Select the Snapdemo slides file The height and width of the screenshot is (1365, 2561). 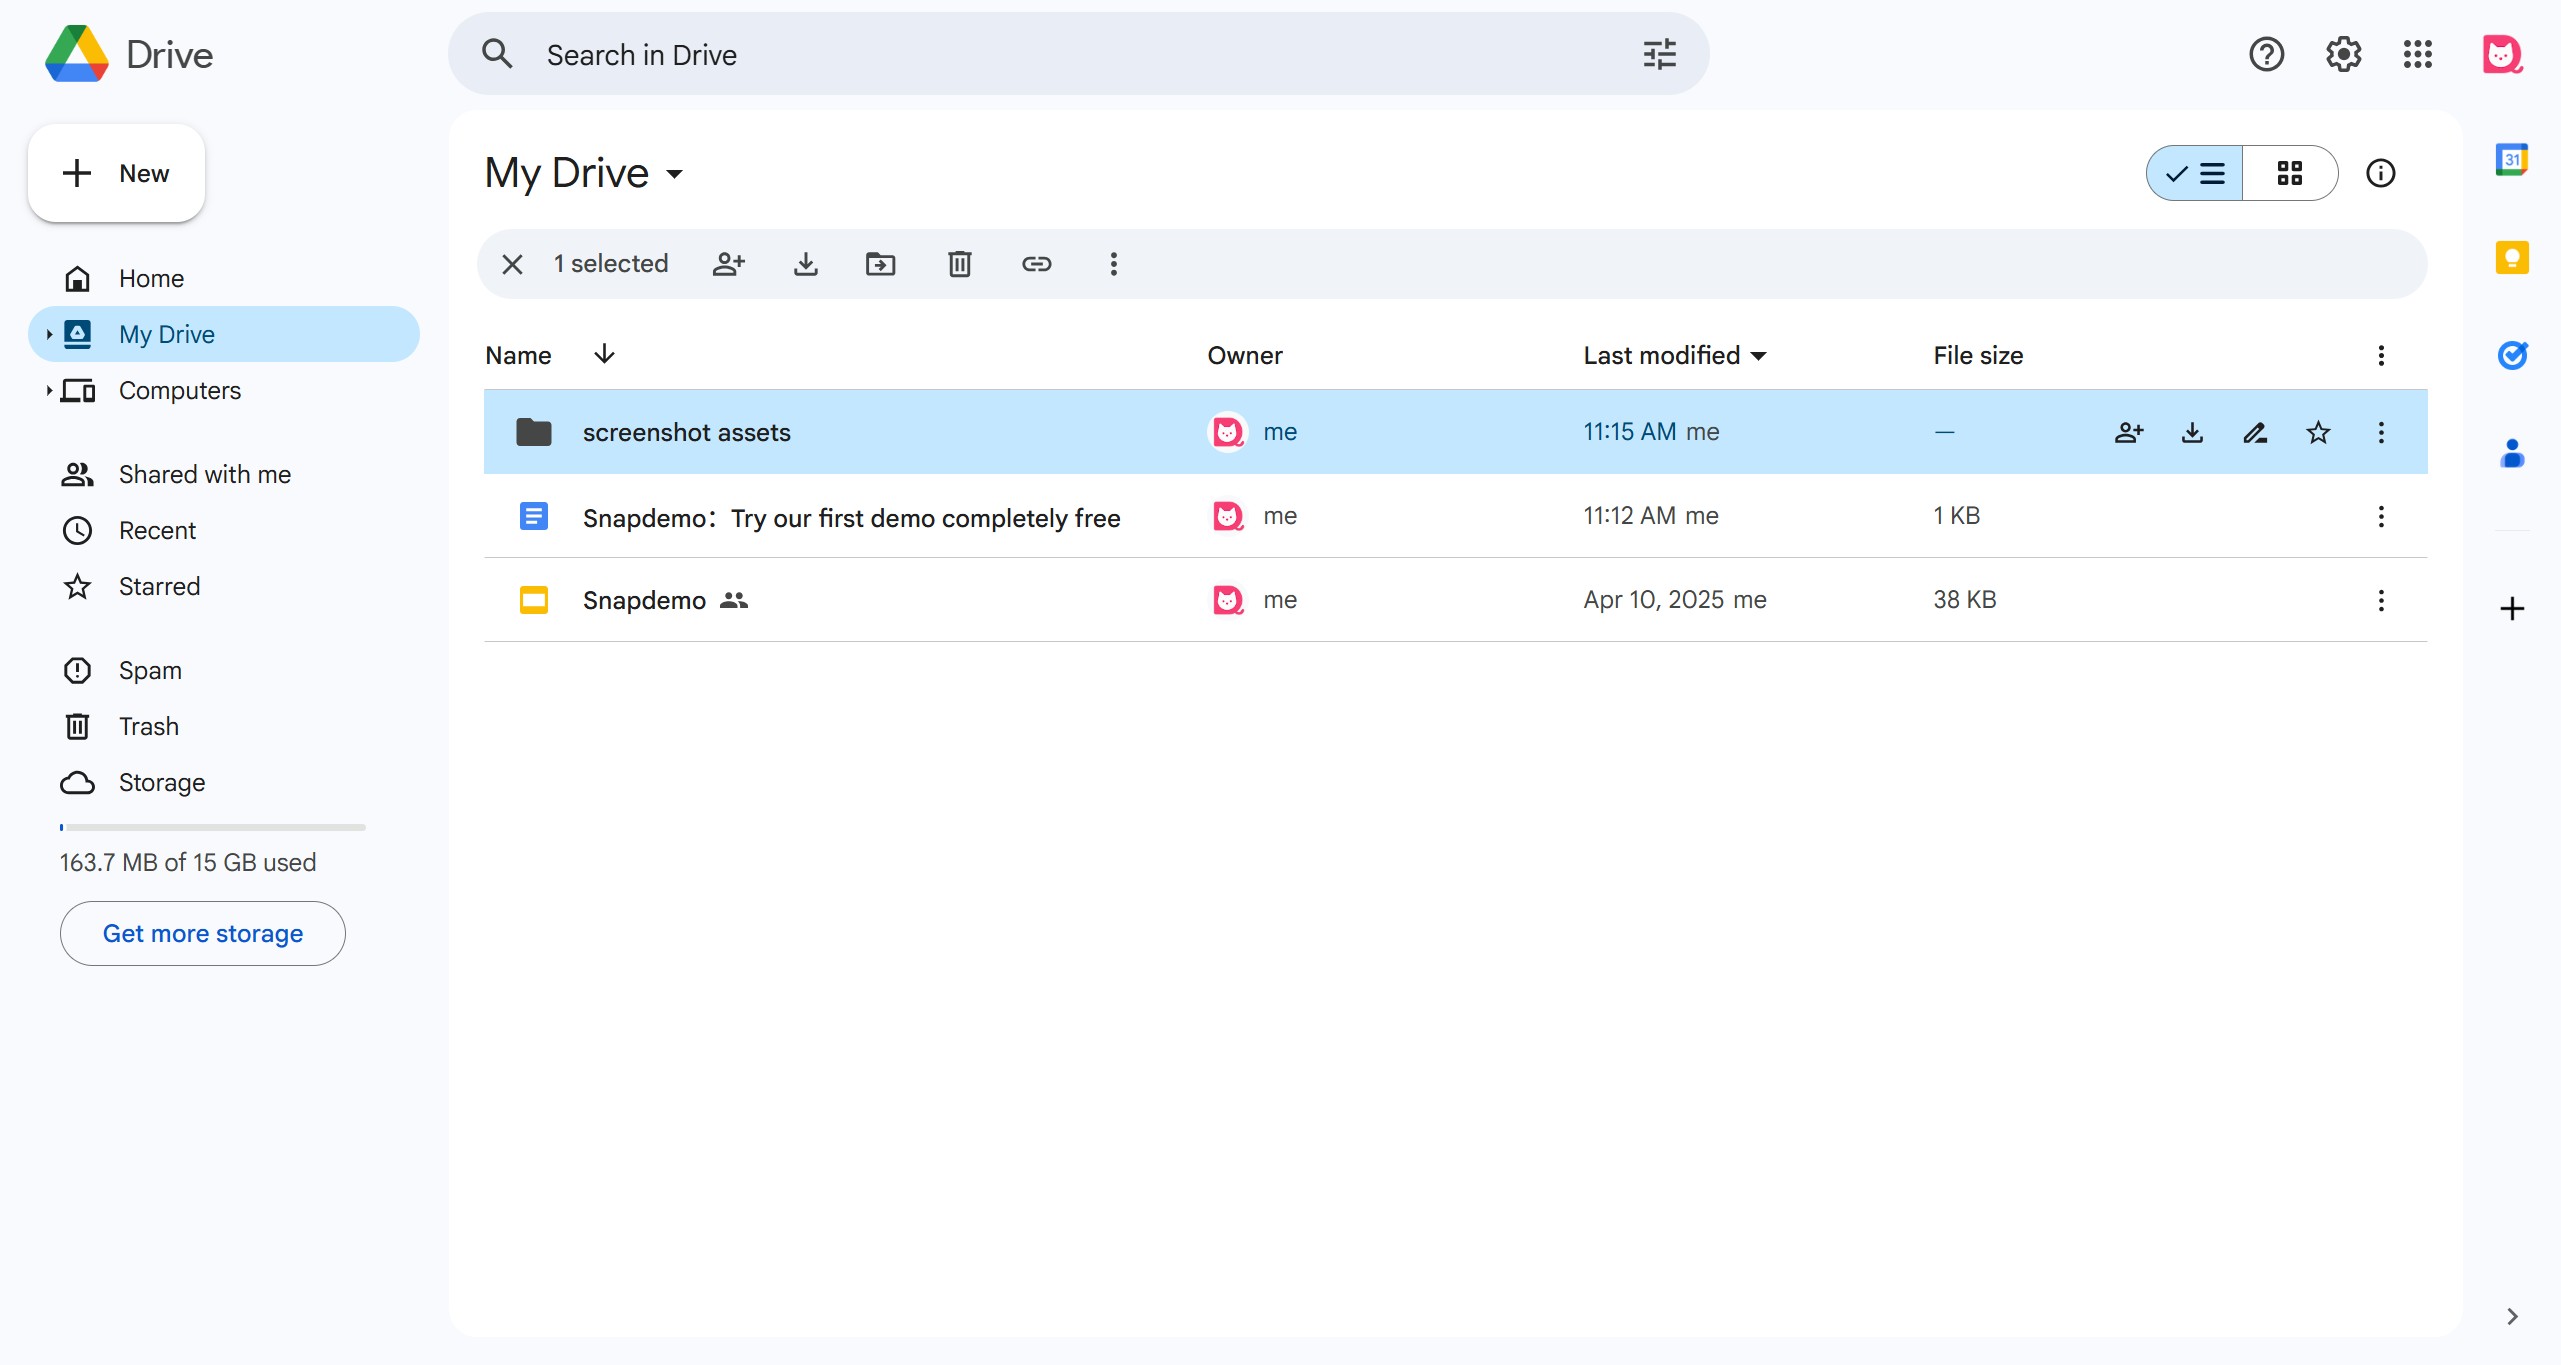1456,600
